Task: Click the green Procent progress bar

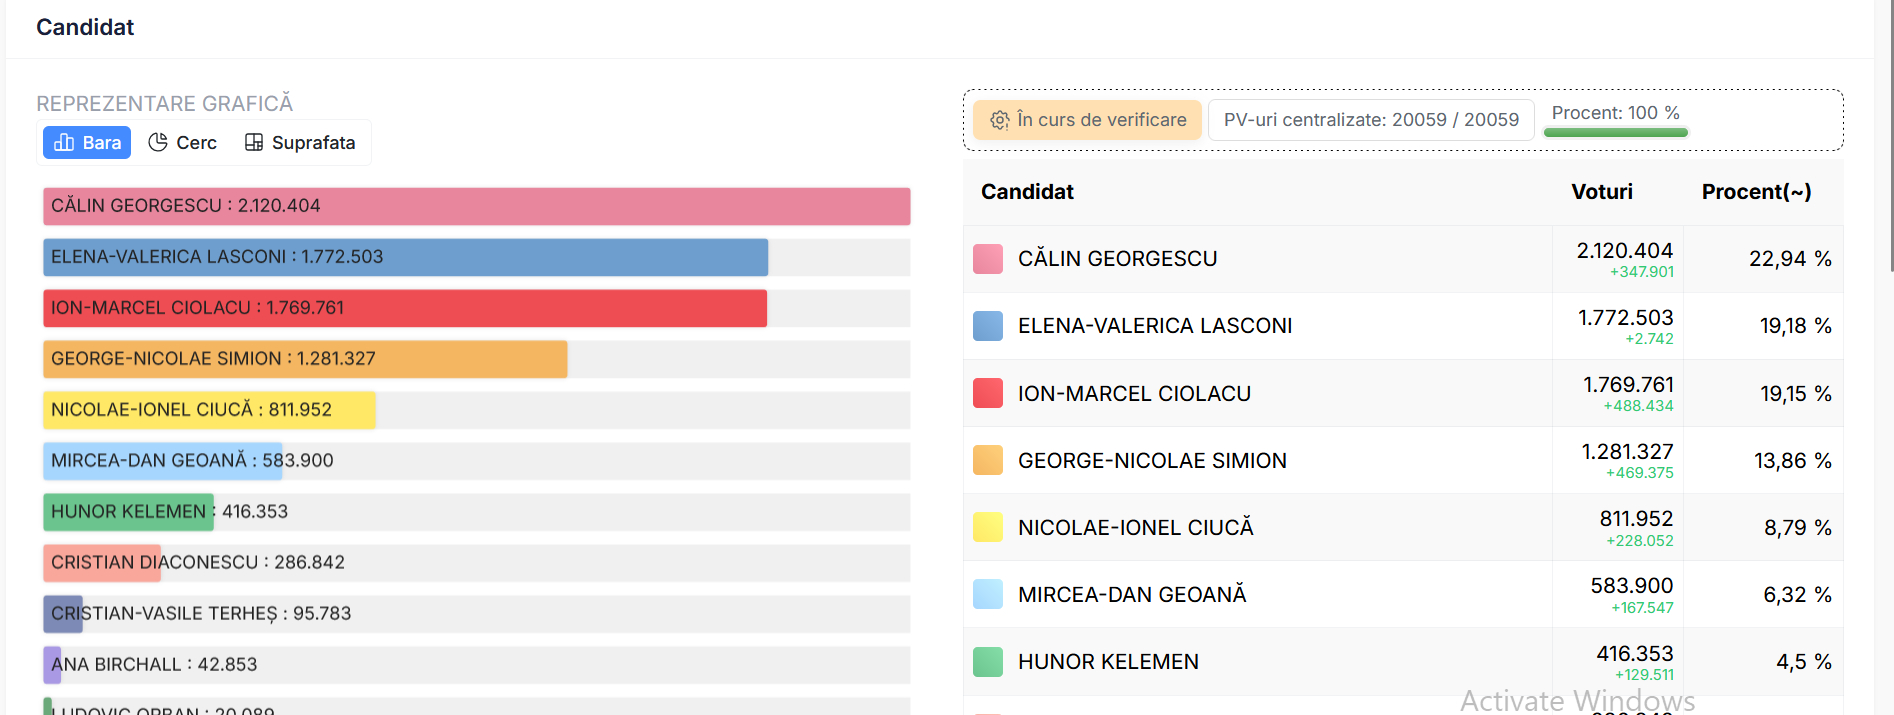Action: (x=1616, y=132)
